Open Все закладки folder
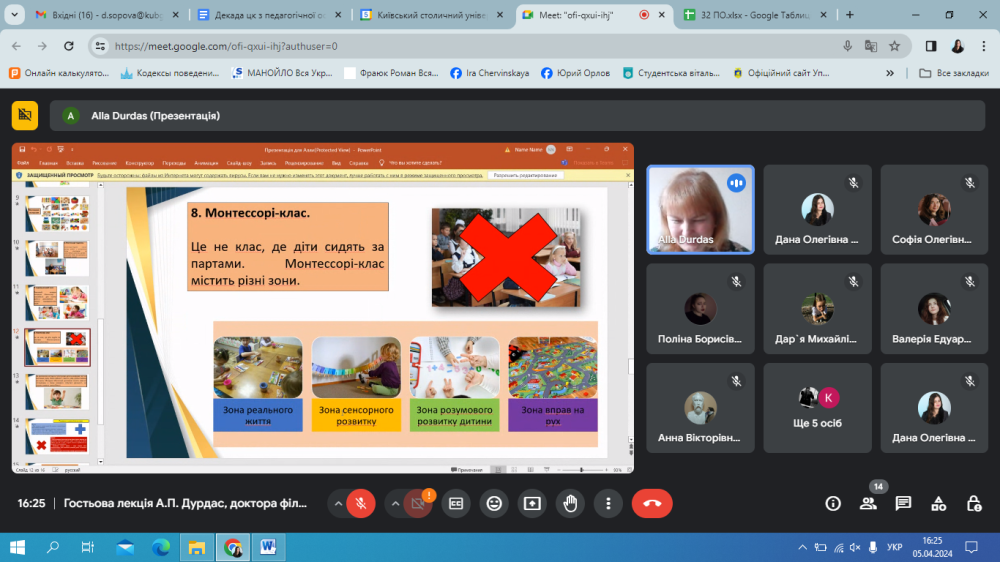1000x562 pixels. point(954,73)
